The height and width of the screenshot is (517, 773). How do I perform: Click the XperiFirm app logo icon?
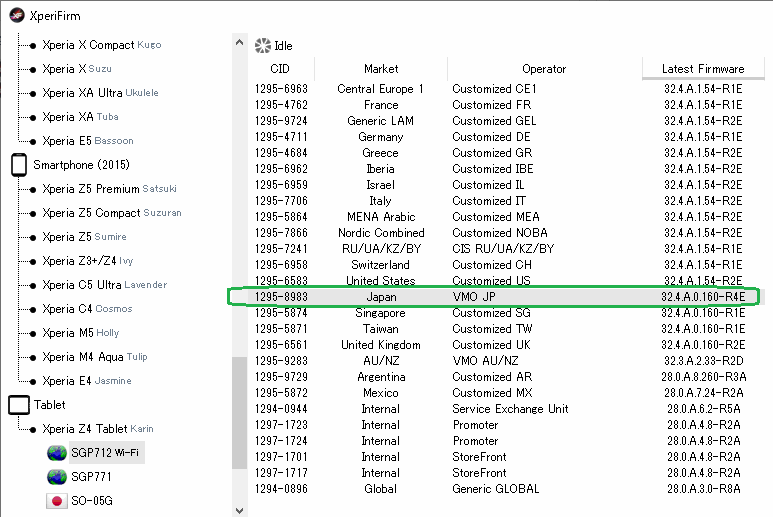[x=17, y=15]
